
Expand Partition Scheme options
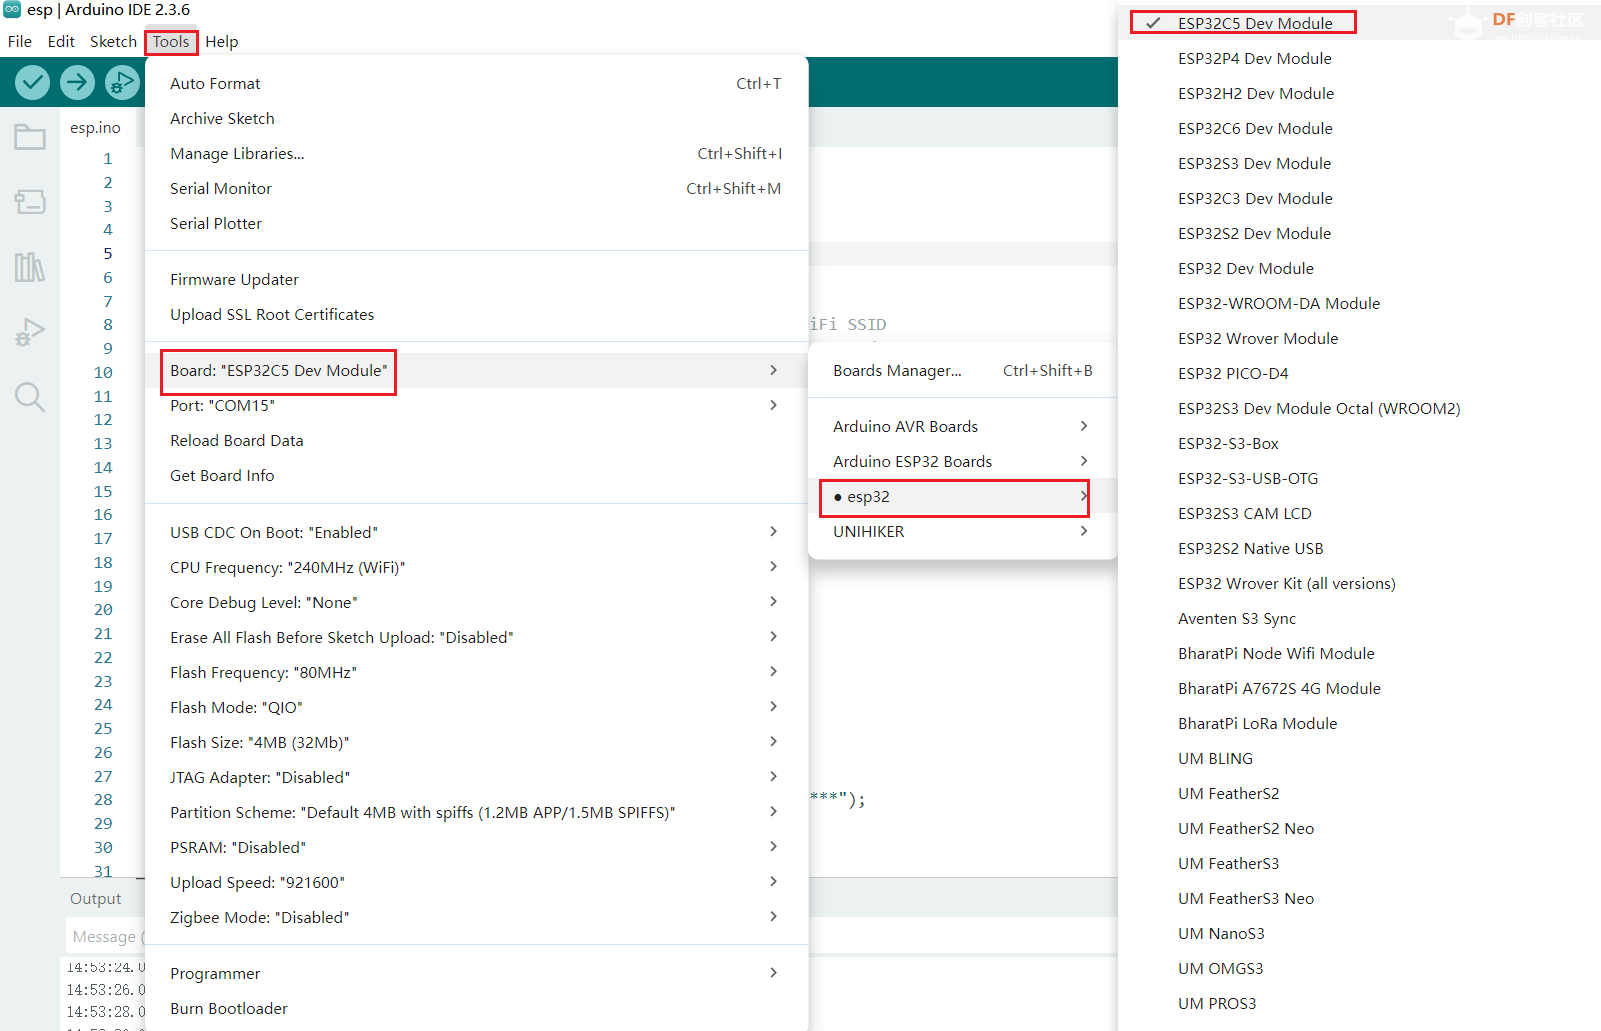coord(476,813)
